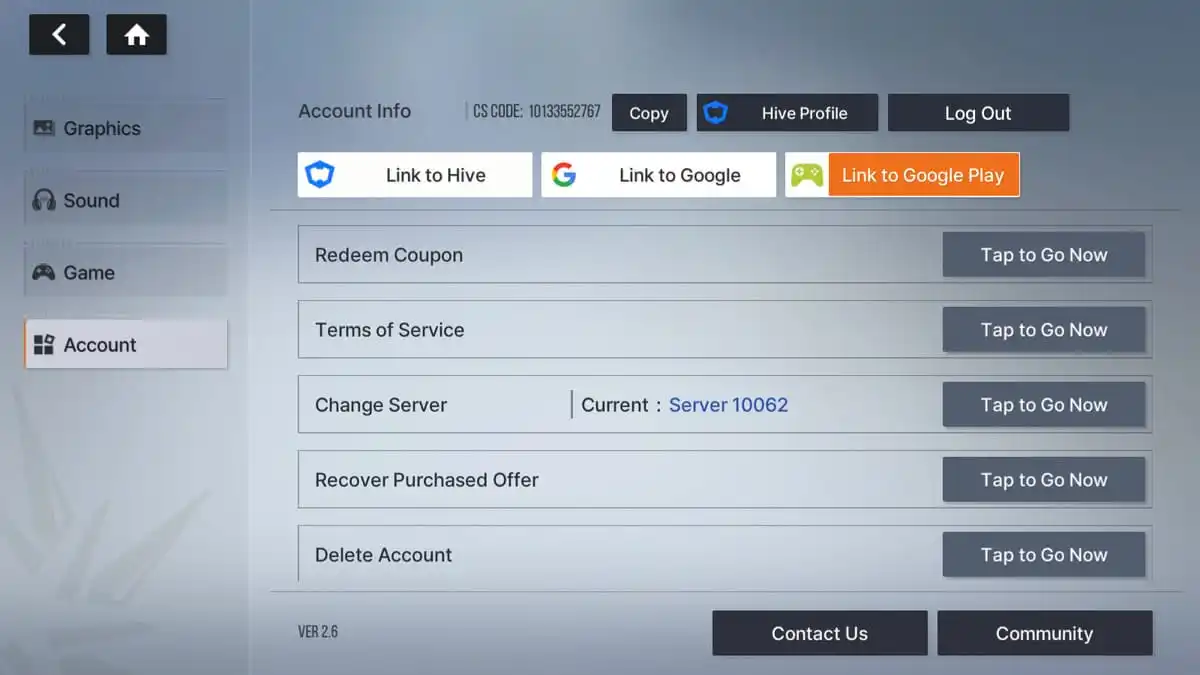This screenshot has height=675, width=1200.
Task: Tap to Go Now for Change Server
Action: coord(1043,405)
